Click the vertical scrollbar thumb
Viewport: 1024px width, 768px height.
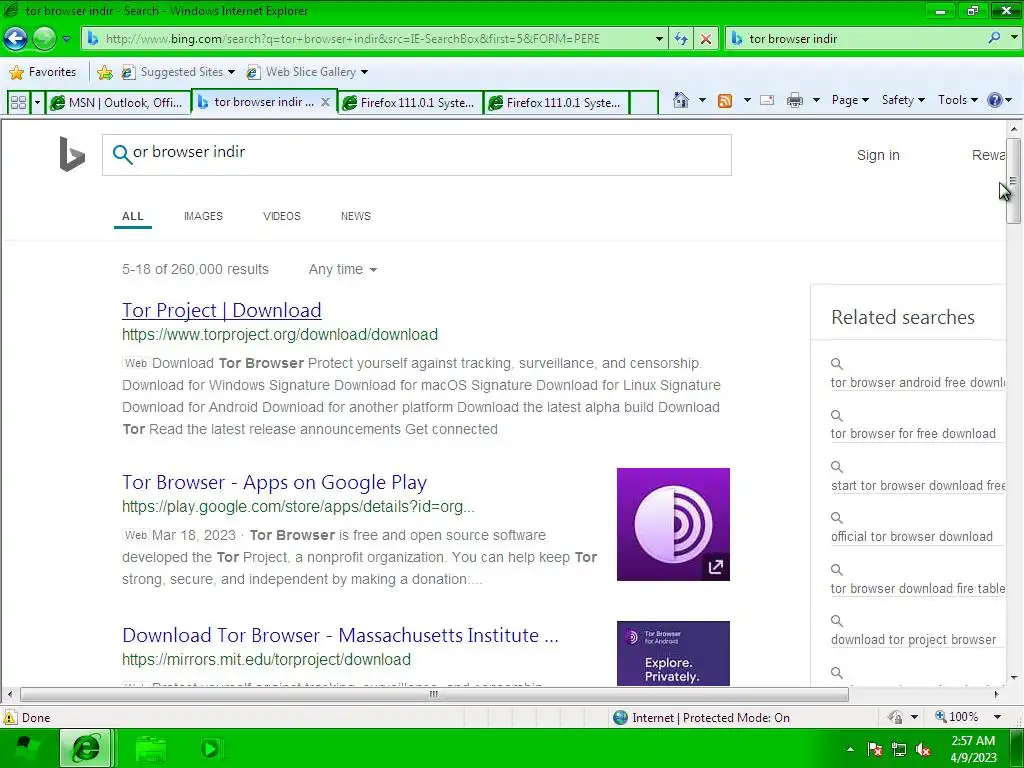click(1013, 181)
